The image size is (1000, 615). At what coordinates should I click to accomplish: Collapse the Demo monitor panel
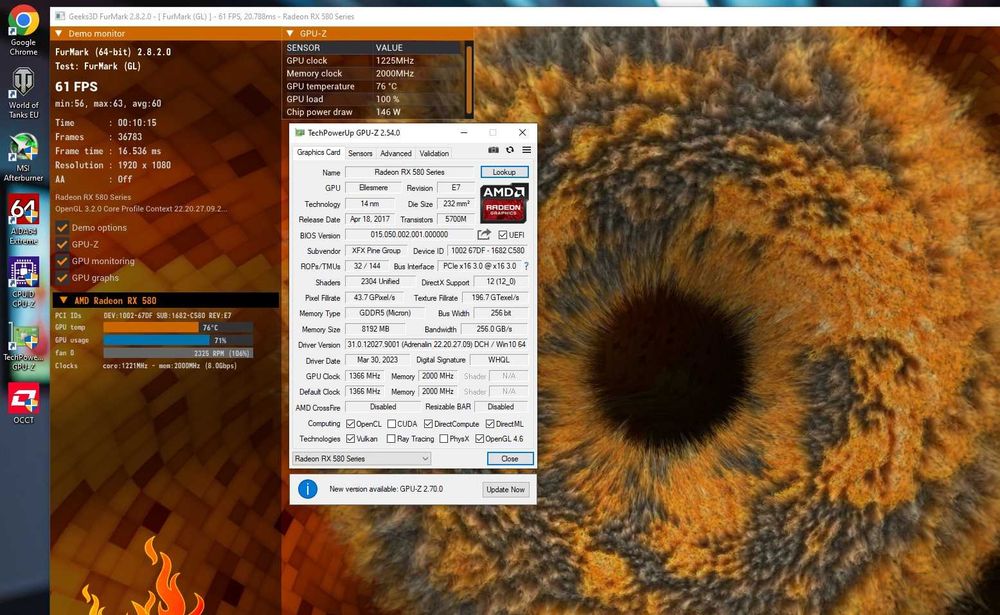click(x=59, y=33)
